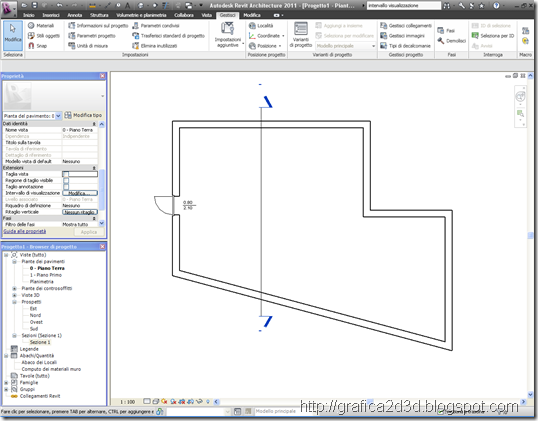
Task: Open Informazioni sul progetto
Action: (x=98, y=26)
